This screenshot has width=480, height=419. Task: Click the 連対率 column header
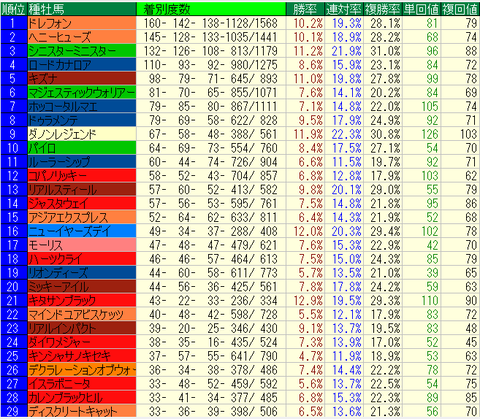(344, 9)
